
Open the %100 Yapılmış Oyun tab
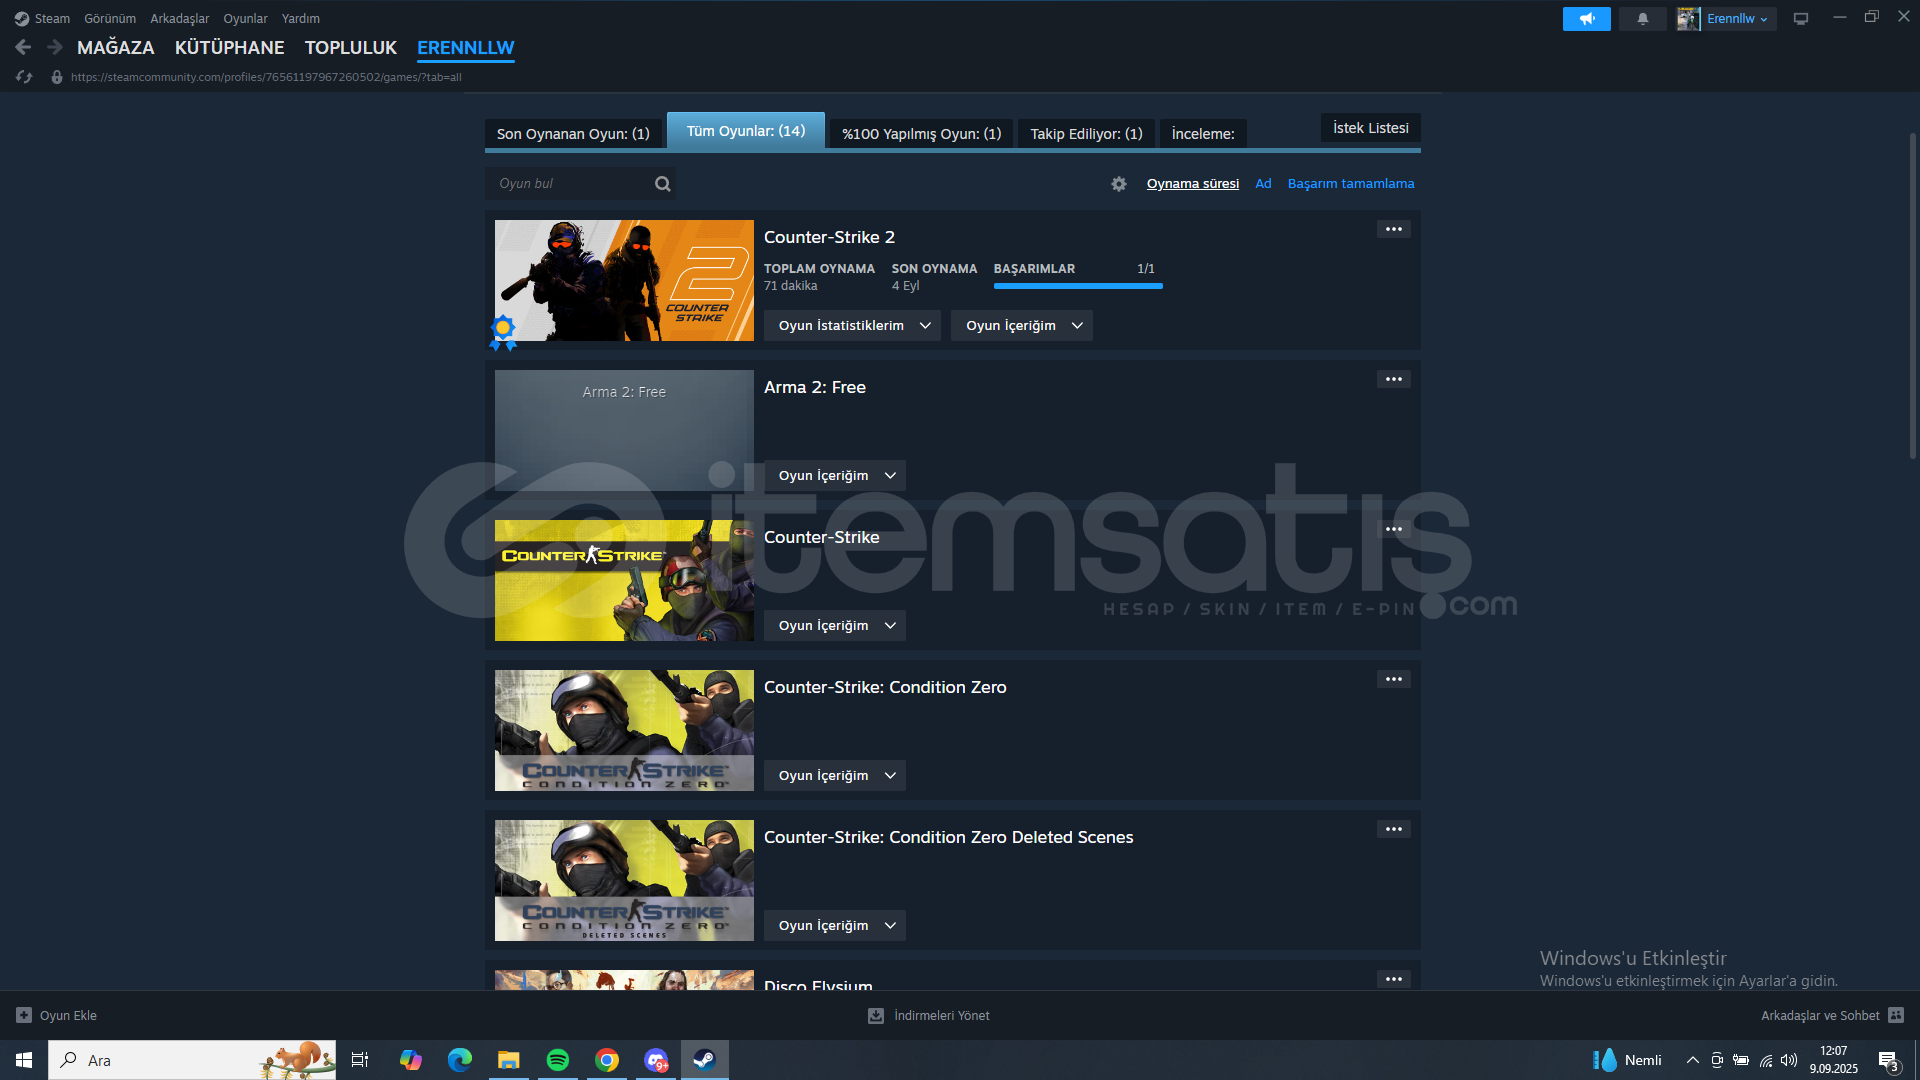coord(921,134)
